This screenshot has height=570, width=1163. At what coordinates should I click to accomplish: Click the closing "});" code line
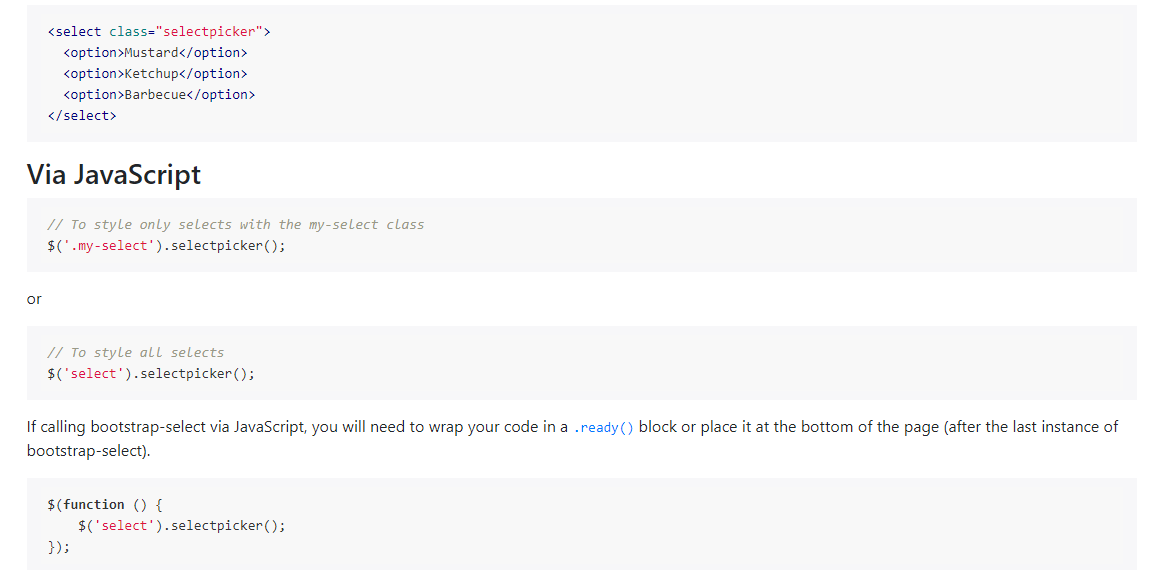[x=59, y=547]
